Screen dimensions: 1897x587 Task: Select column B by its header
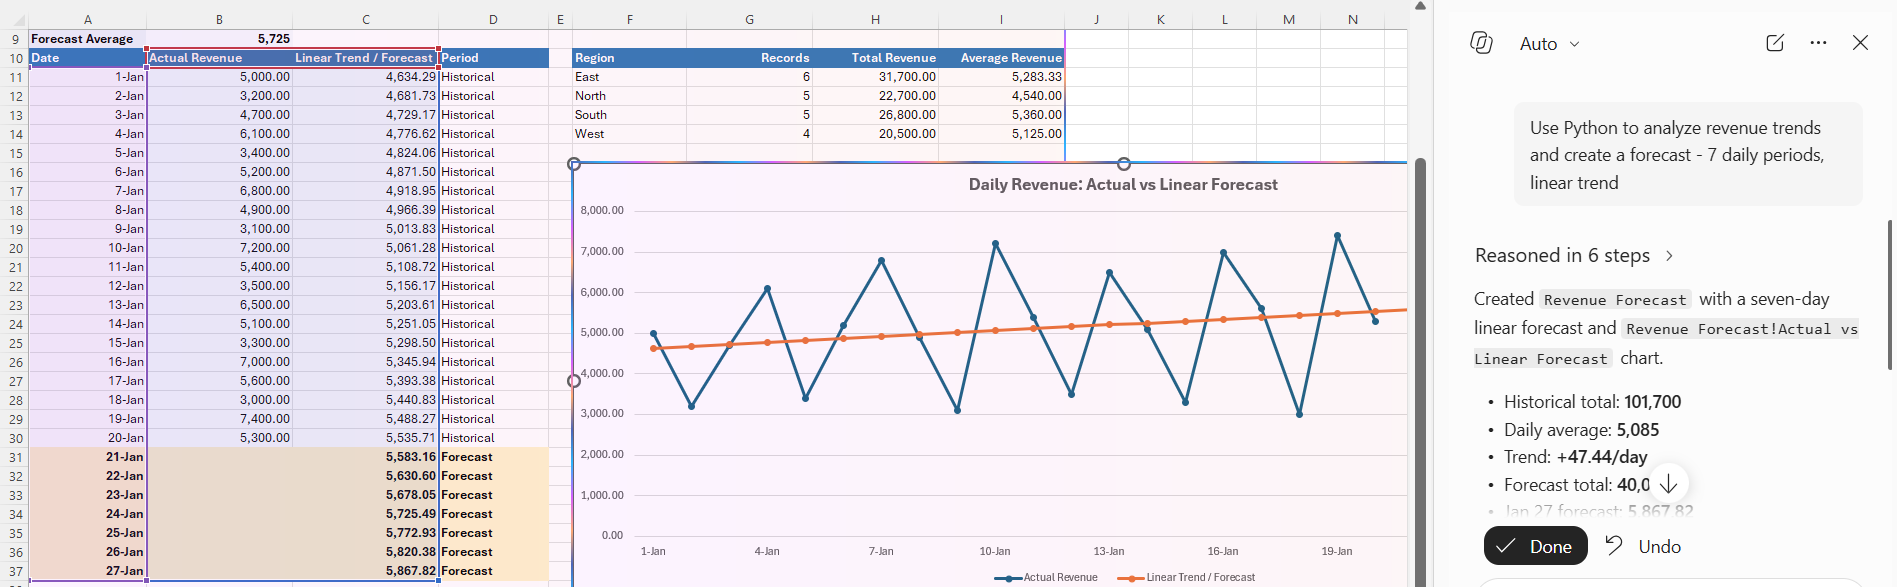pos(219,19)
